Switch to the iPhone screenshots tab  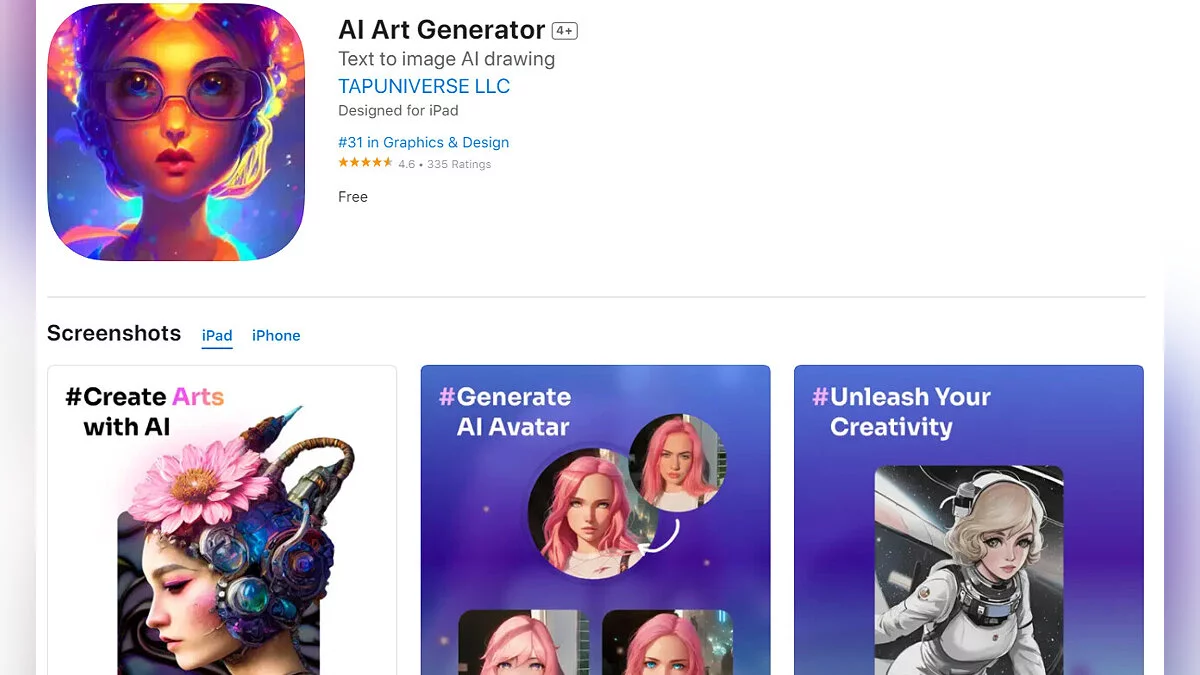point(276,336)
